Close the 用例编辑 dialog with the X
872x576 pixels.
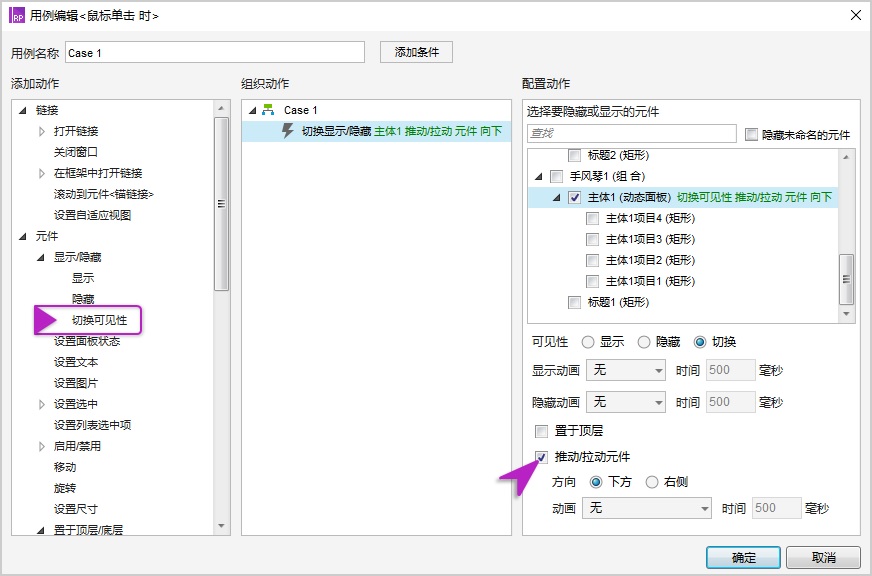pyautogui.click(x=856, y=16)
